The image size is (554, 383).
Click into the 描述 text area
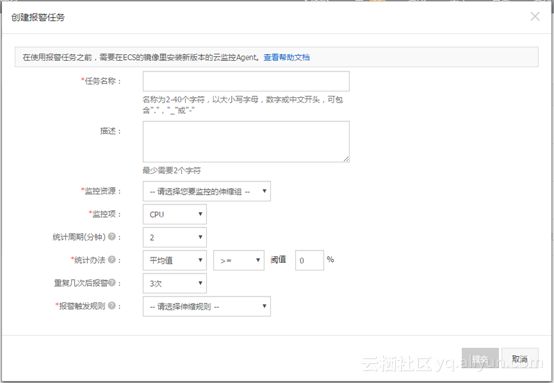(x=246, y=142)
